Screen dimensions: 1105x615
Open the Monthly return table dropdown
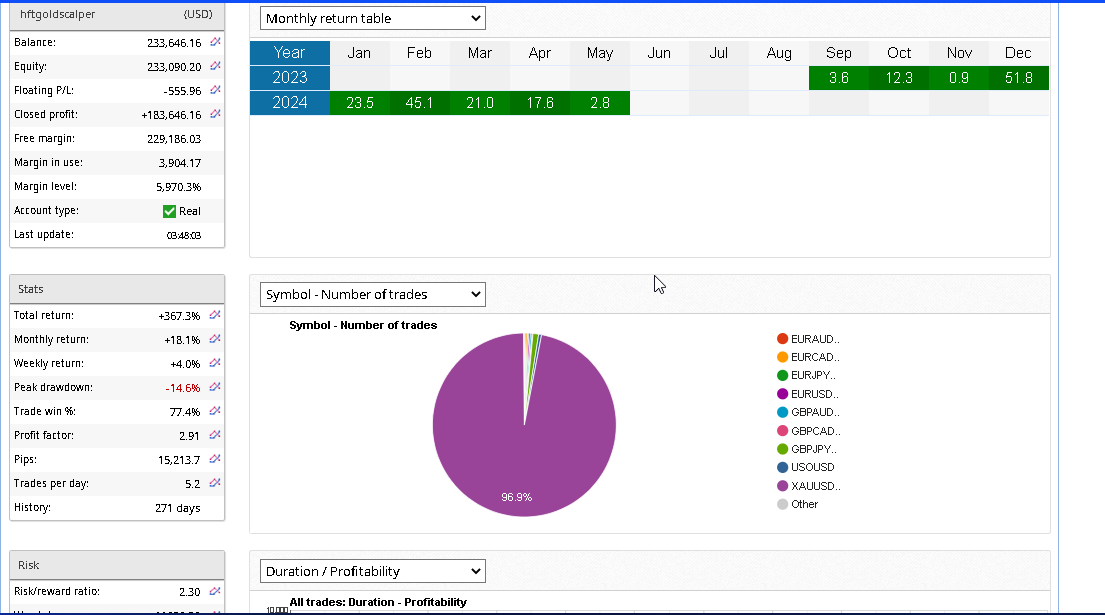pos(372,18)
